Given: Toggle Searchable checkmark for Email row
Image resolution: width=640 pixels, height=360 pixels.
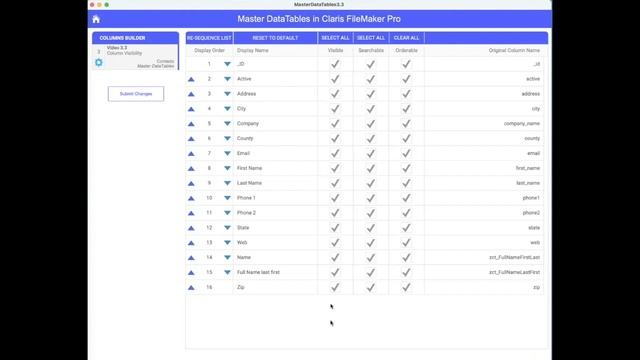Looking at the screenshot, I should coord(371,153).
